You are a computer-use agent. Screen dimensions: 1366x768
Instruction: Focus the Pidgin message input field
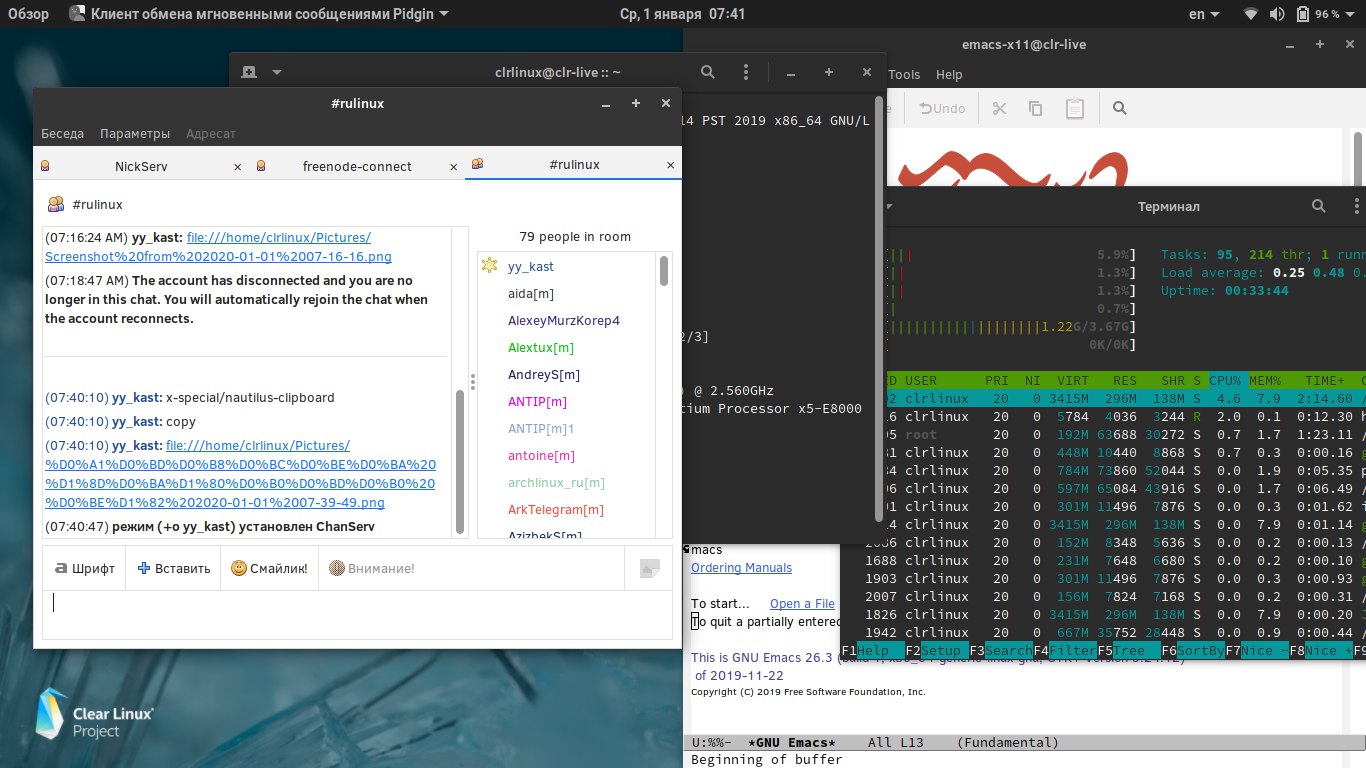tap(357, 614)
